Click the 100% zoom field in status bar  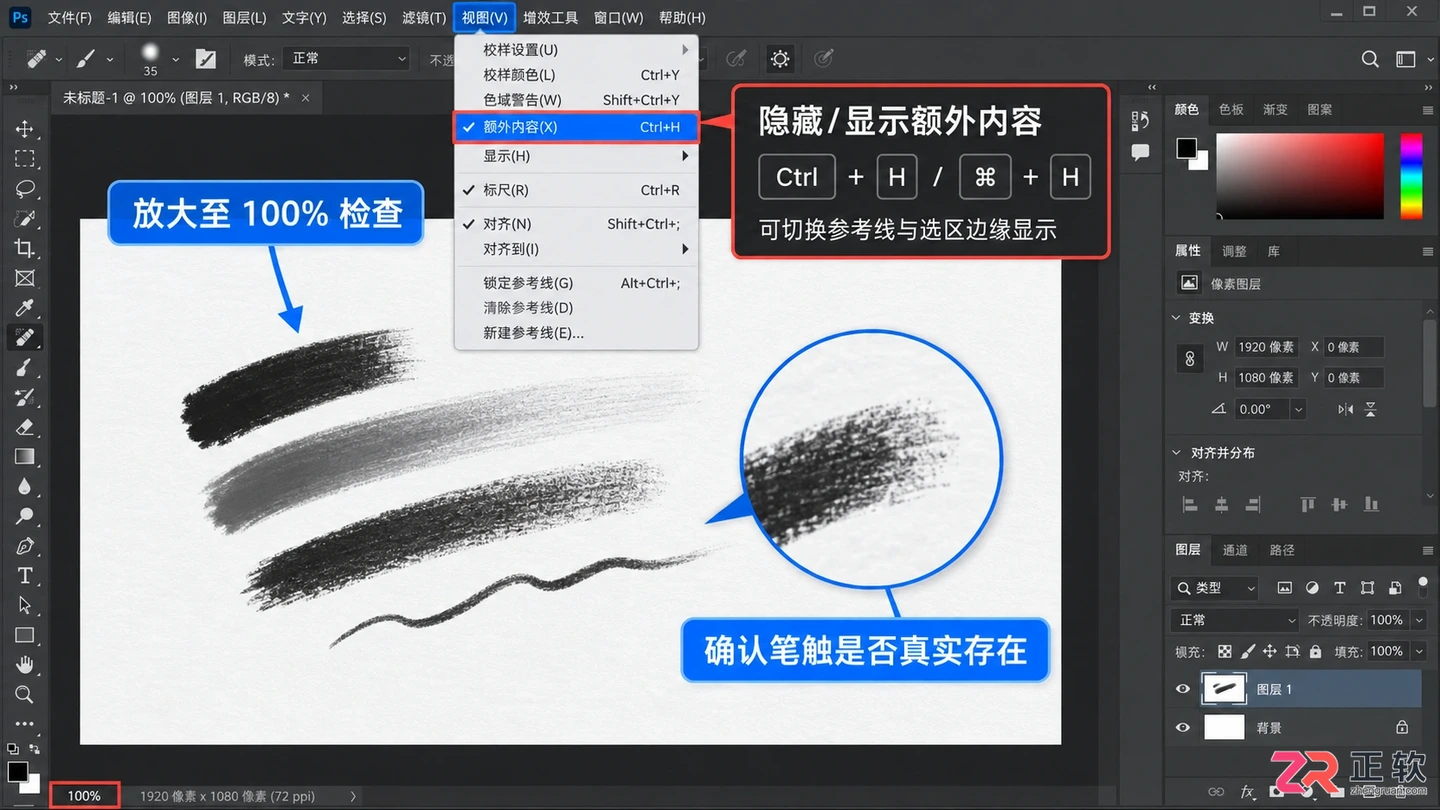(84, 796)
